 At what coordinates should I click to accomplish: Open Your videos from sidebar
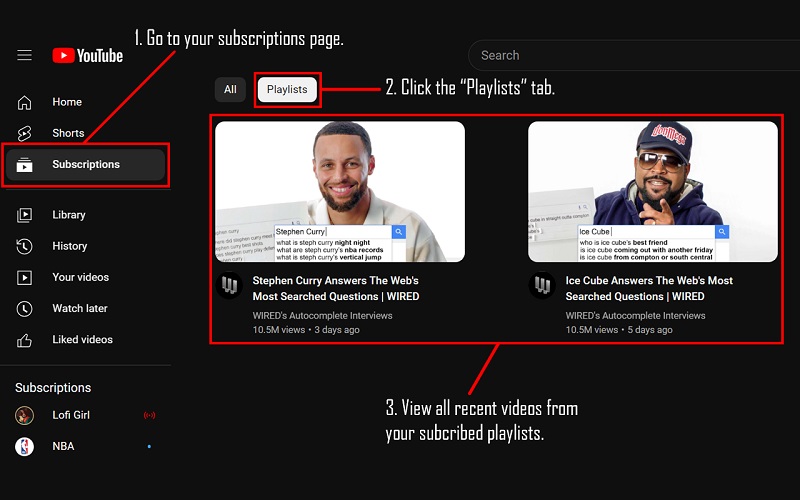[x=80, y=277]
